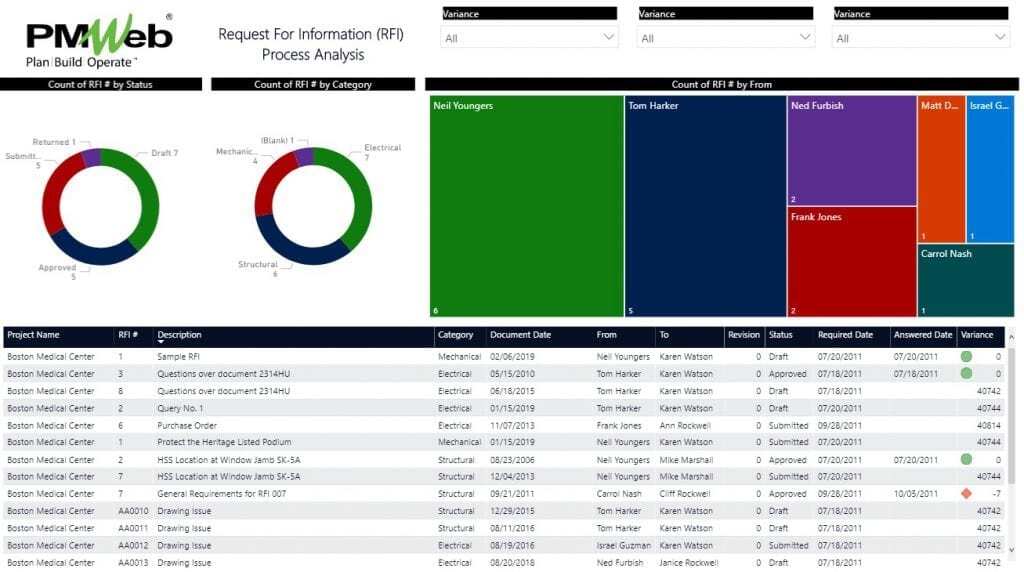Viewport: 1024px width, 572px height.
Task: Open the first Variance filter dropdown
Action: click(x=529, y=38)
